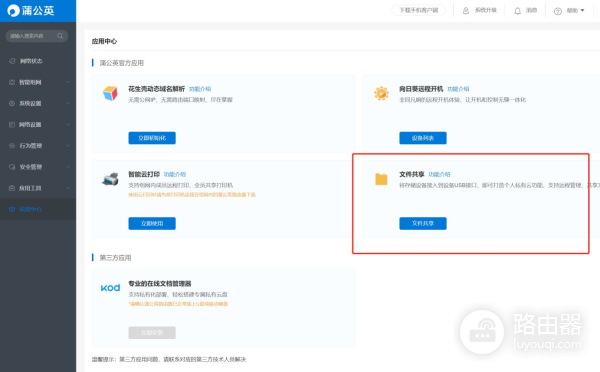This screenshot has width=600, height=372.
Task: Click the 智能组网 sidebar icon
Action: pos(12,82)
